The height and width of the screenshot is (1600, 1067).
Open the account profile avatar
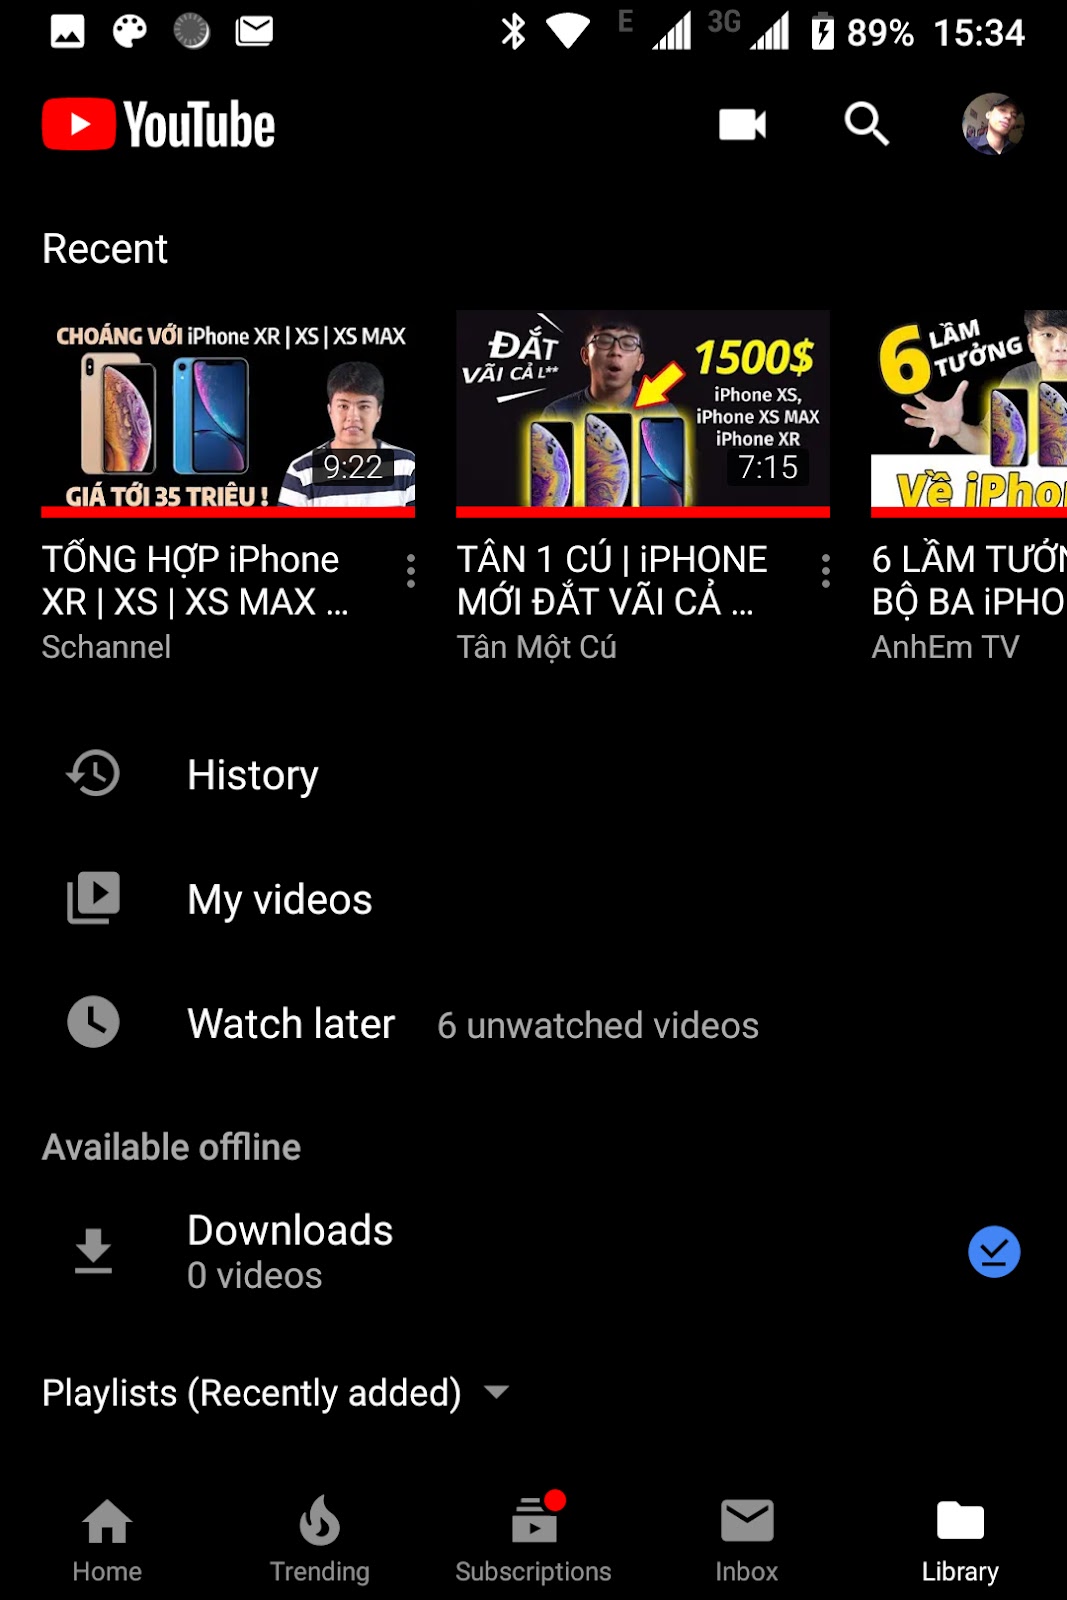point(992,124)
